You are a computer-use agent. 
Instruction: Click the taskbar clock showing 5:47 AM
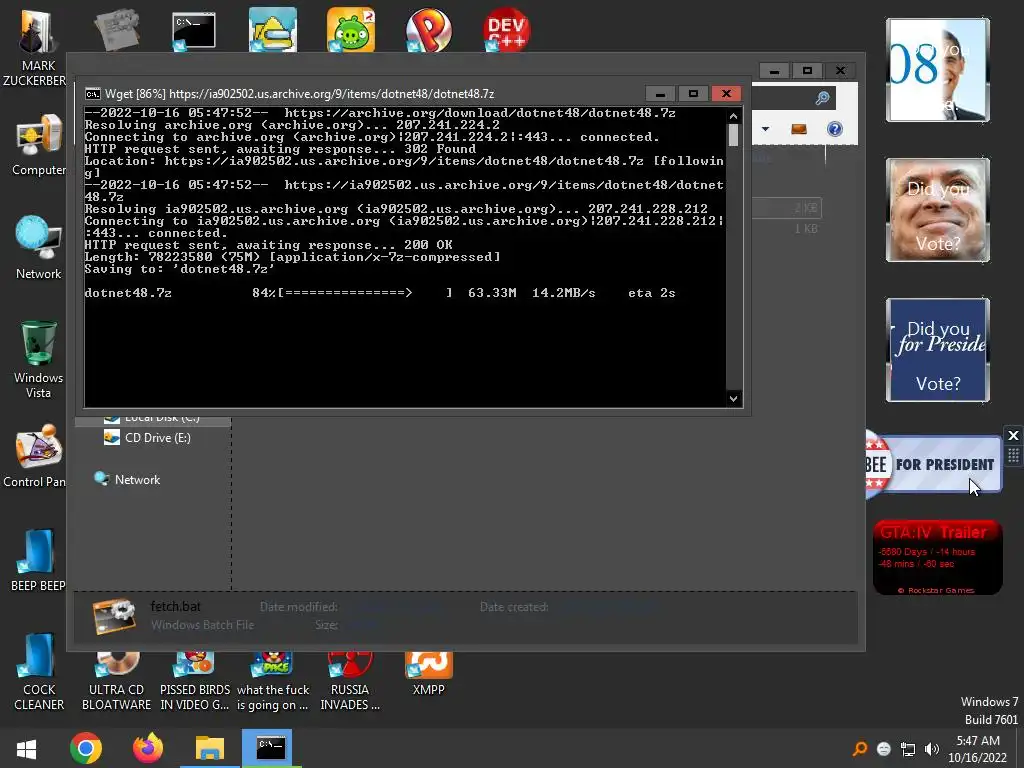978,749
